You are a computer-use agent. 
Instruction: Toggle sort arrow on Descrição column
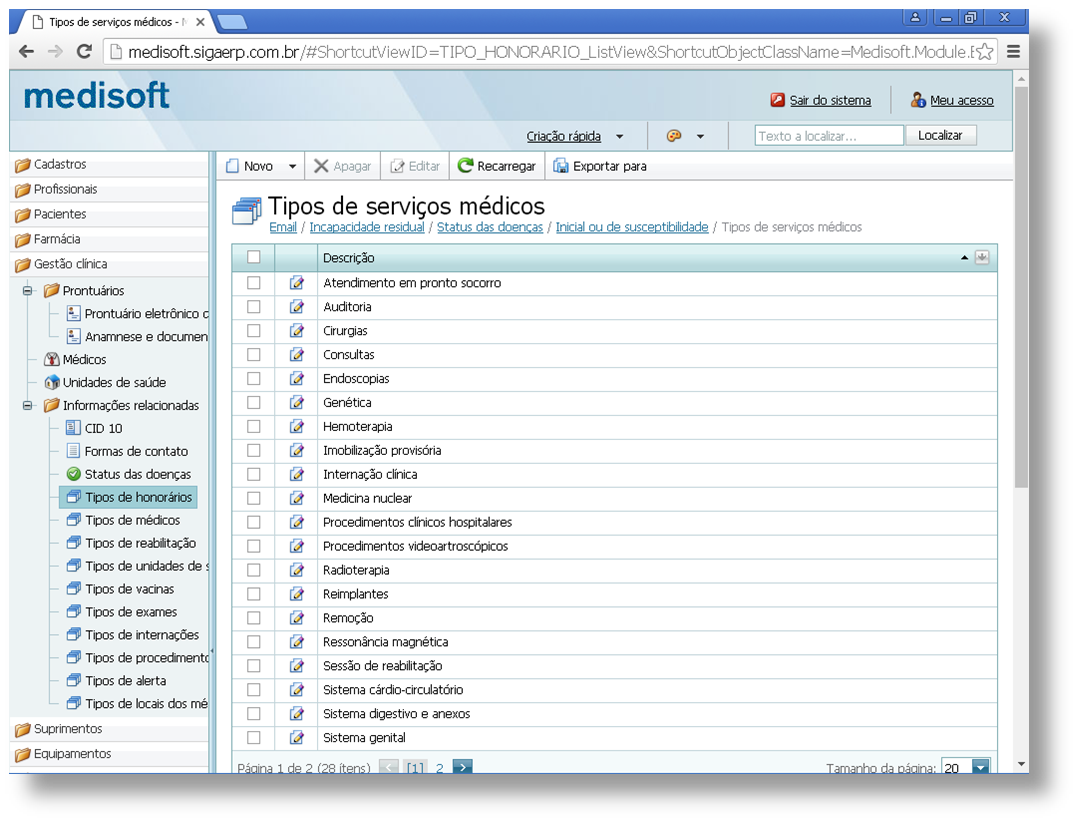(964, 258)
